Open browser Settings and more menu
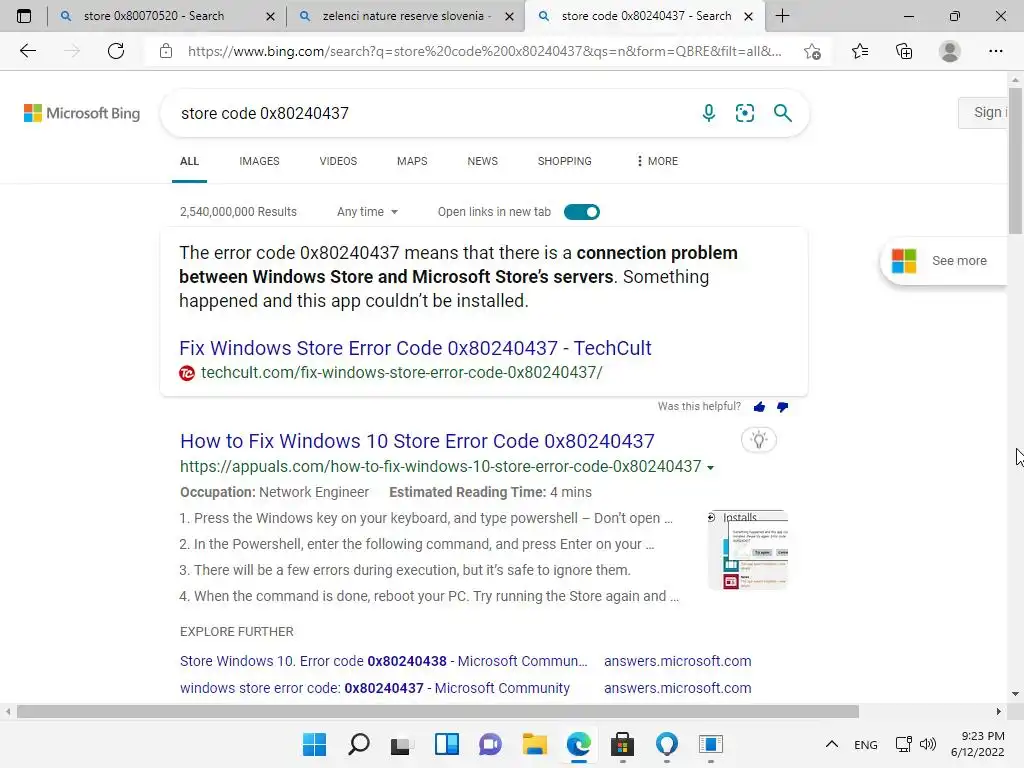1024x768 pixels. coord(995,51)
